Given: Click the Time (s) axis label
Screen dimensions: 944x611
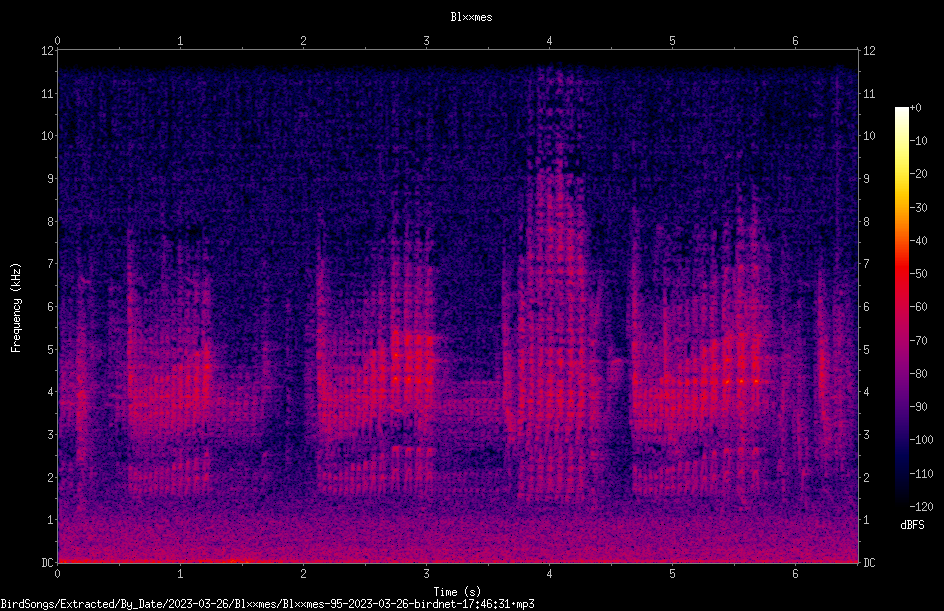Looking at the screenshot, I should coord(457,592).
